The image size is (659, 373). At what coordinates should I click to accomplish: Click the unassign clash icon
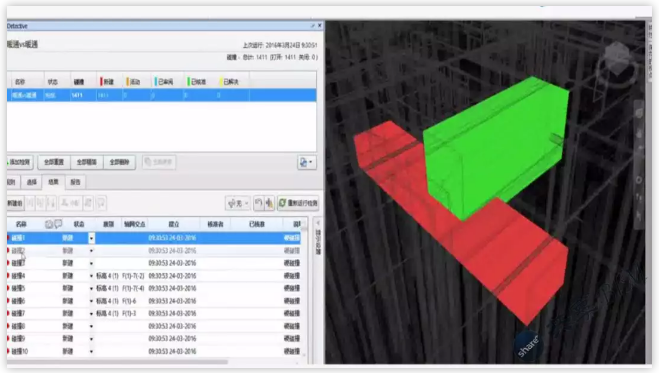(x=89, y=203)
